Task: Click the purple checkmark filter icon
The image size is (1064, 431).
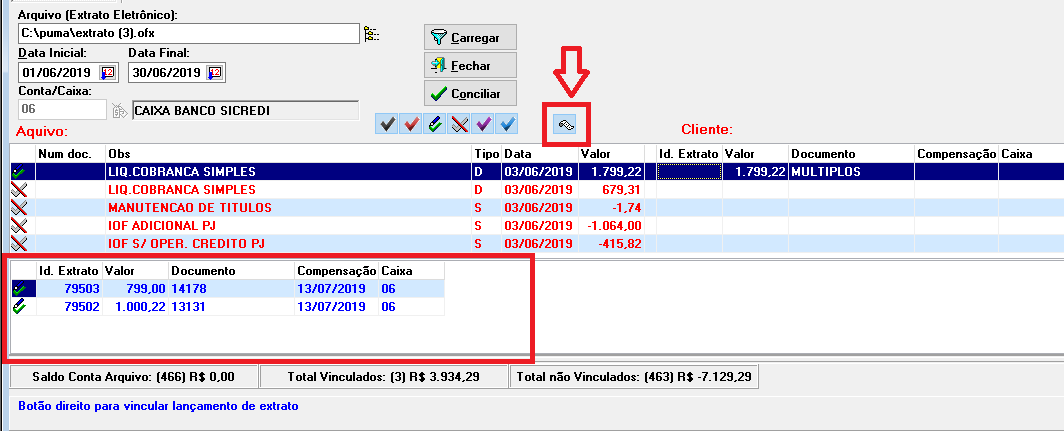Action: click(483, 124)
